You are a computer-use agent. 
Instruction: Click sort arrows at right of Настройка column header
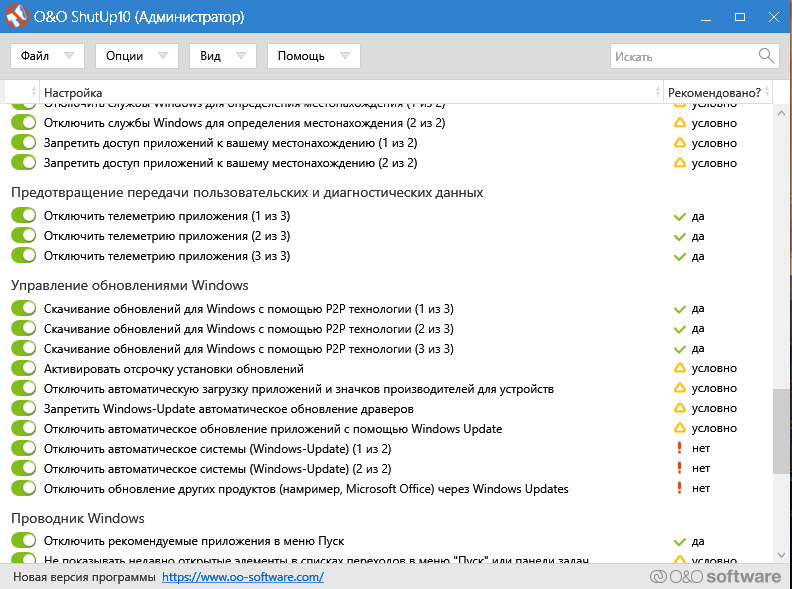click(658, 92)
